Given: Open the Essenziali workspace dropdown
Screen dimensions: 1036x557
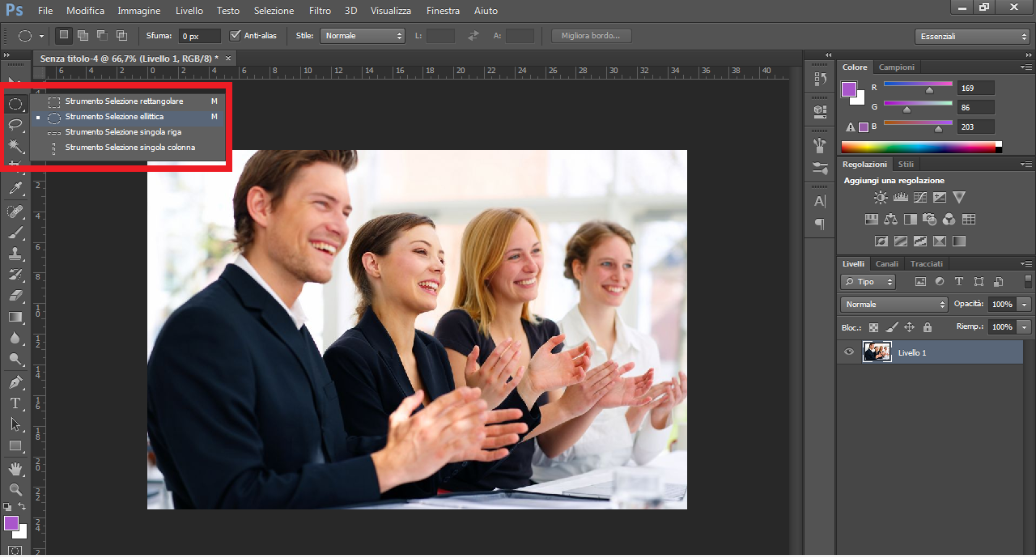Looking at the screenshot, I should click(973, 36).
